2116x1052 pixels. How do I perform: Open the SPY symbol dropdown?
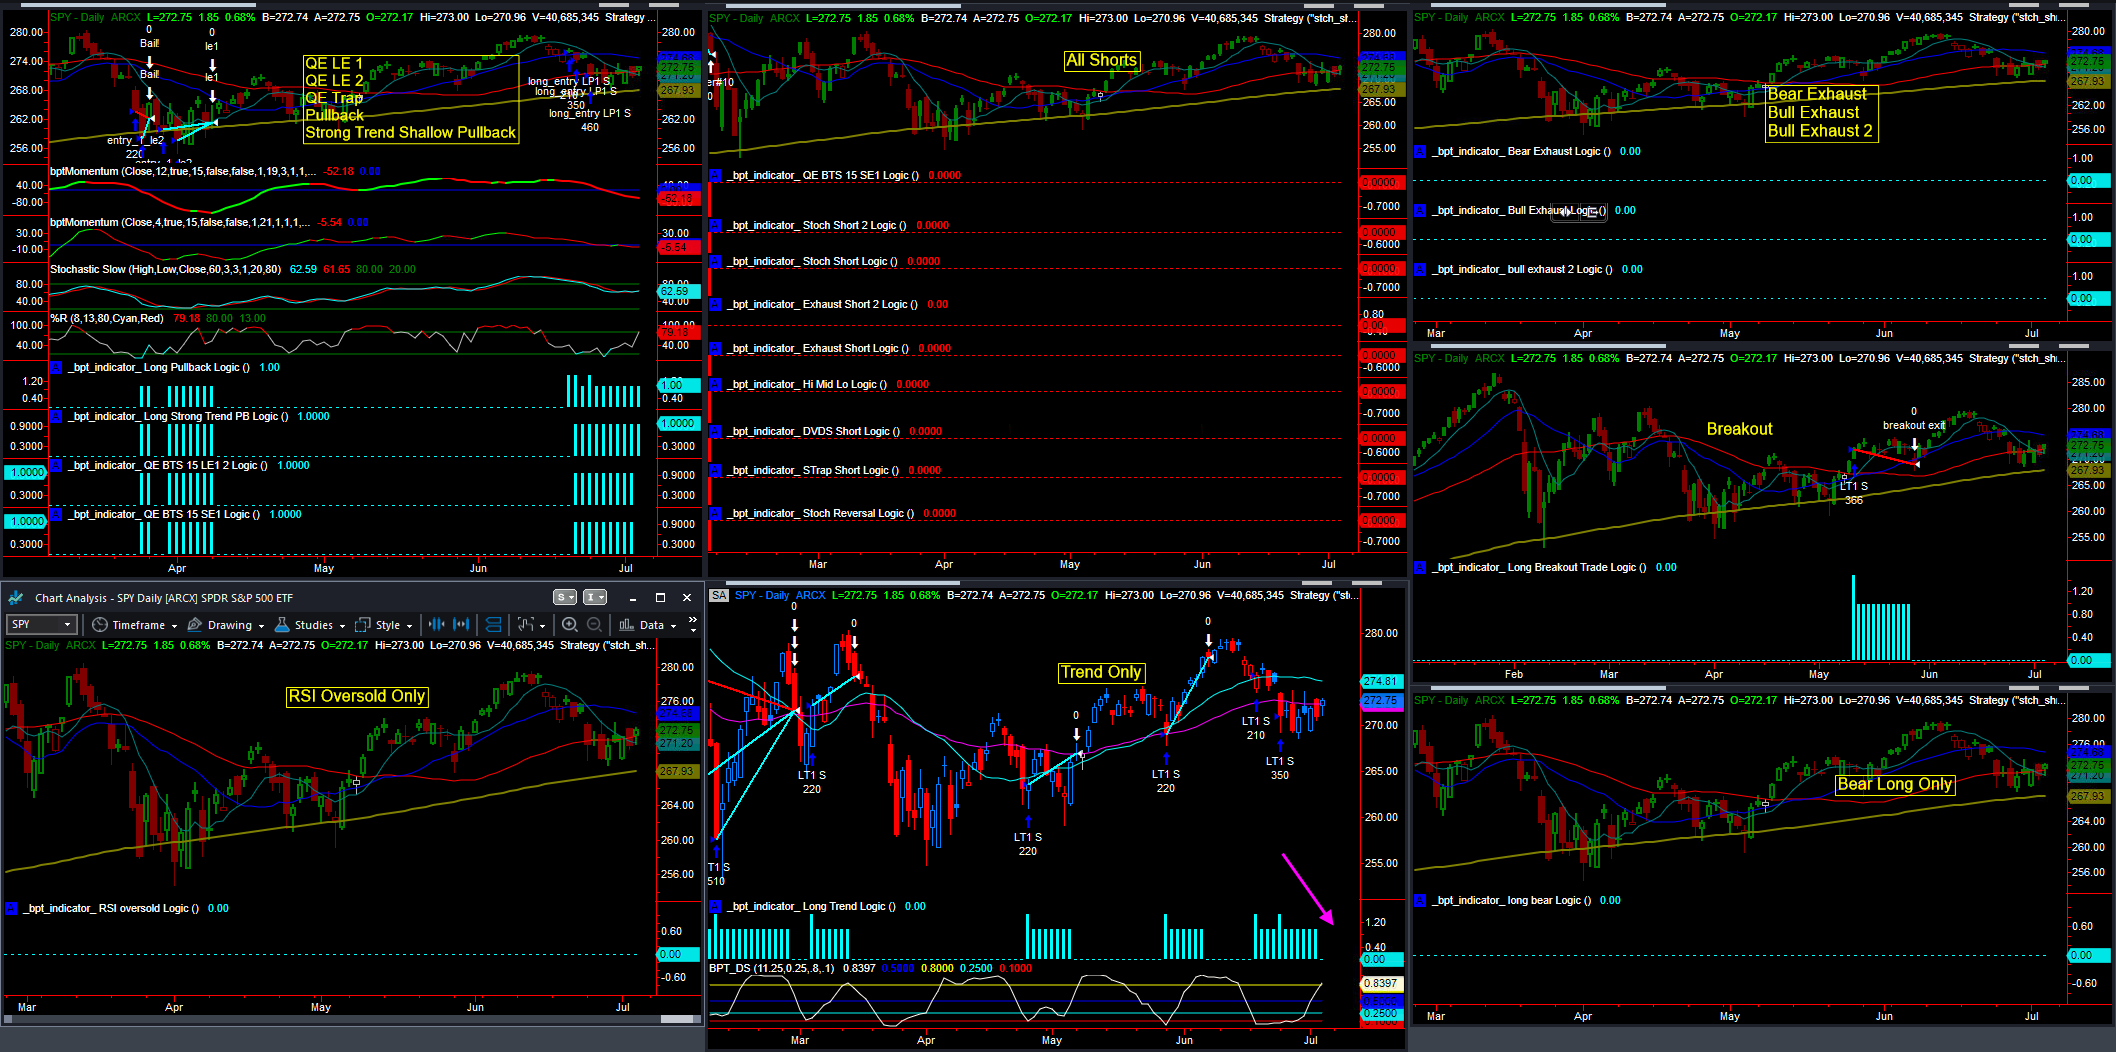pos(41,625)
